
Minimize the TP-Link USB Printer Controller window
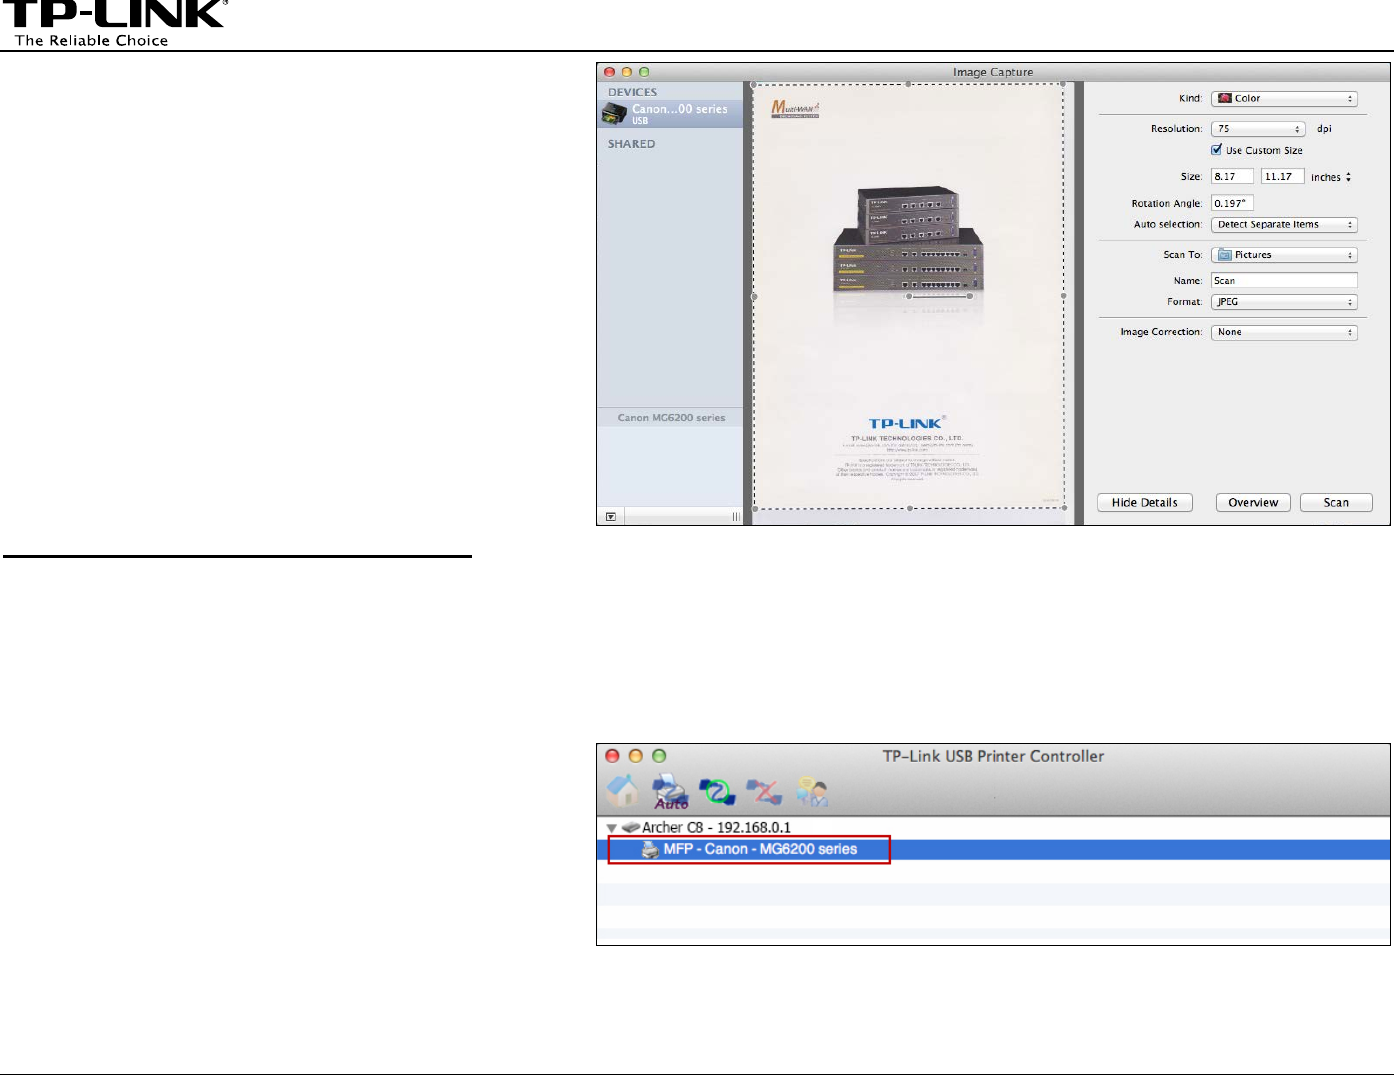[x=636, y=756]
